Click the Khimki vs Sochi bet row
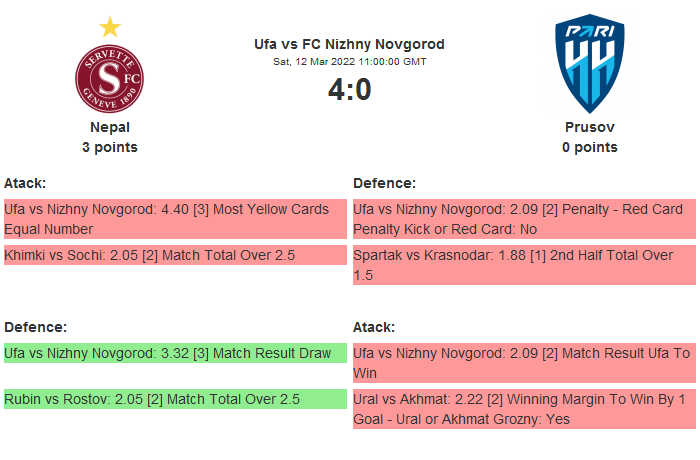Viewport: 700px width, 460px height. [x=174, y=255]
